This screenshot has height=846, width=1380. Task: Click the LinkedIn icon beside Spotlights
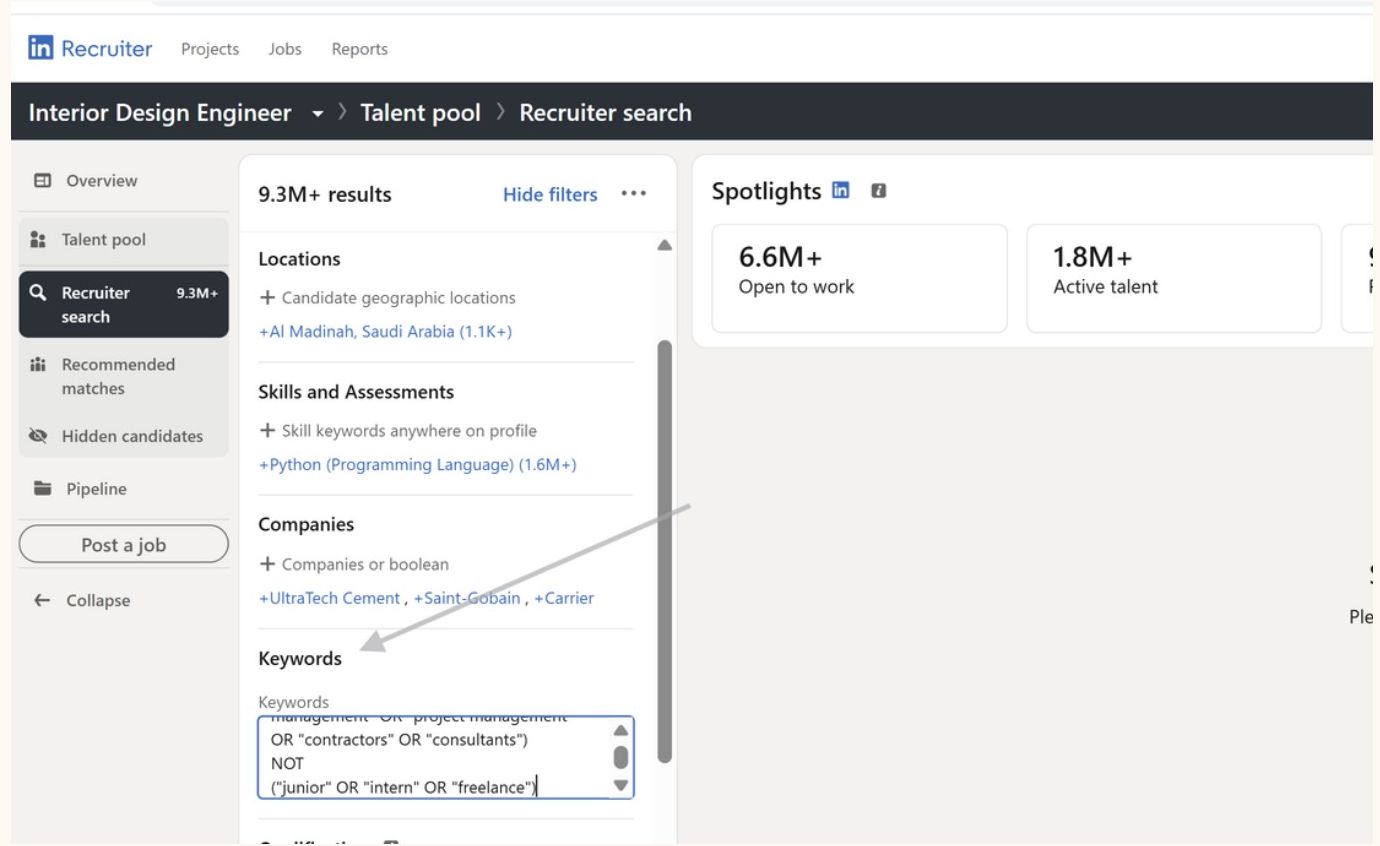click(x=841, y=190)
